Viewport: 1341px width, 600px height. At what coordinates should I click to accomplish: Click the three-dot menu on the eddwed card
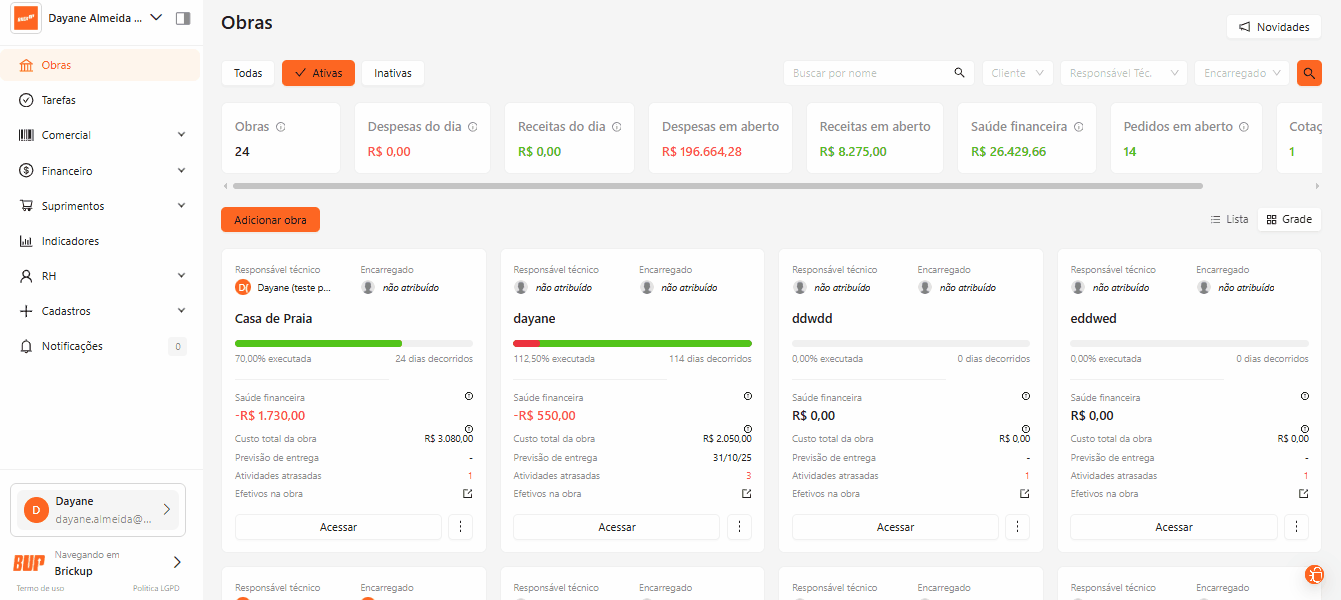[1295, 527]
